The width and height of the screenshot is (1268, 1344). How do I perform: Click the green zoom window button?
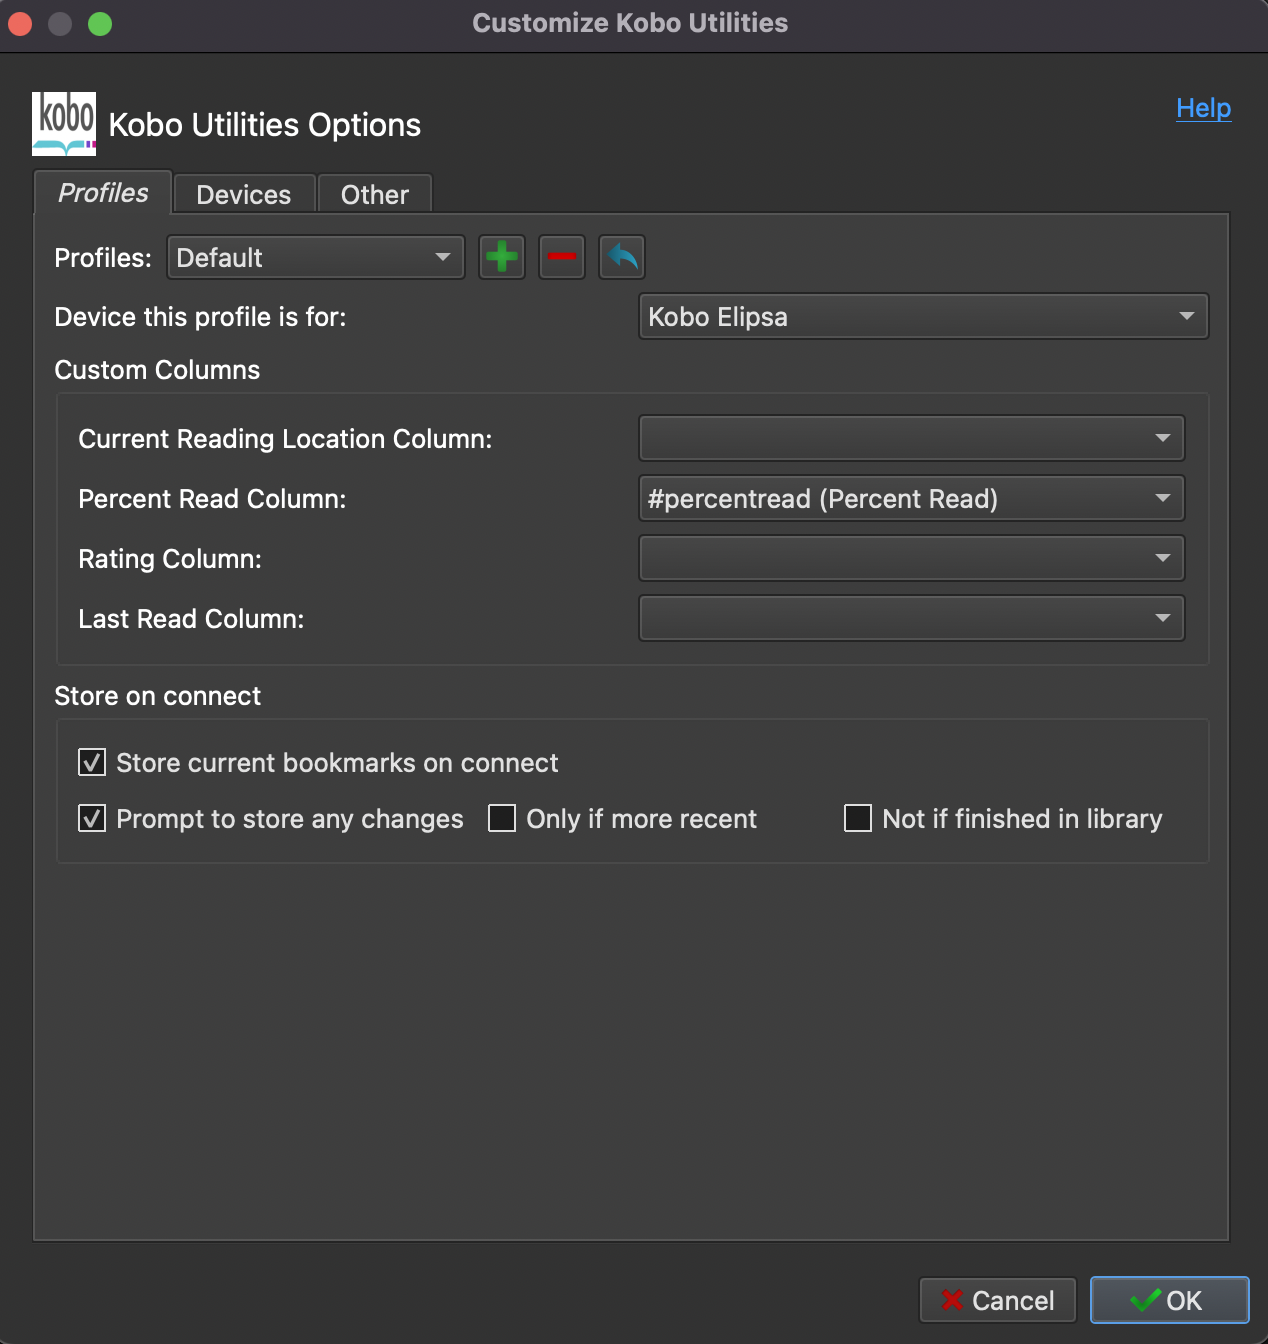click(x=100, y=23)
